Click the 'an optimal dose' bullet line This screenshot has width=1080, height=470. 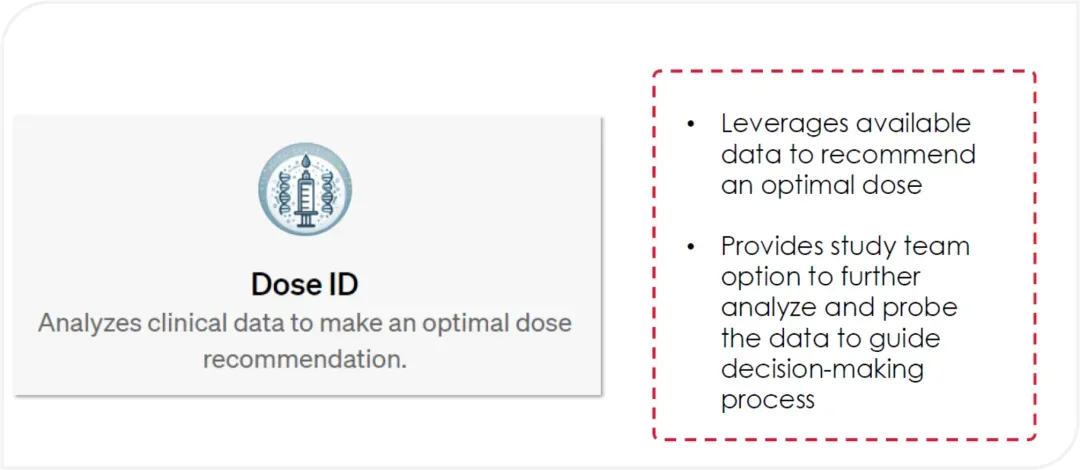(x=822, y=185)
